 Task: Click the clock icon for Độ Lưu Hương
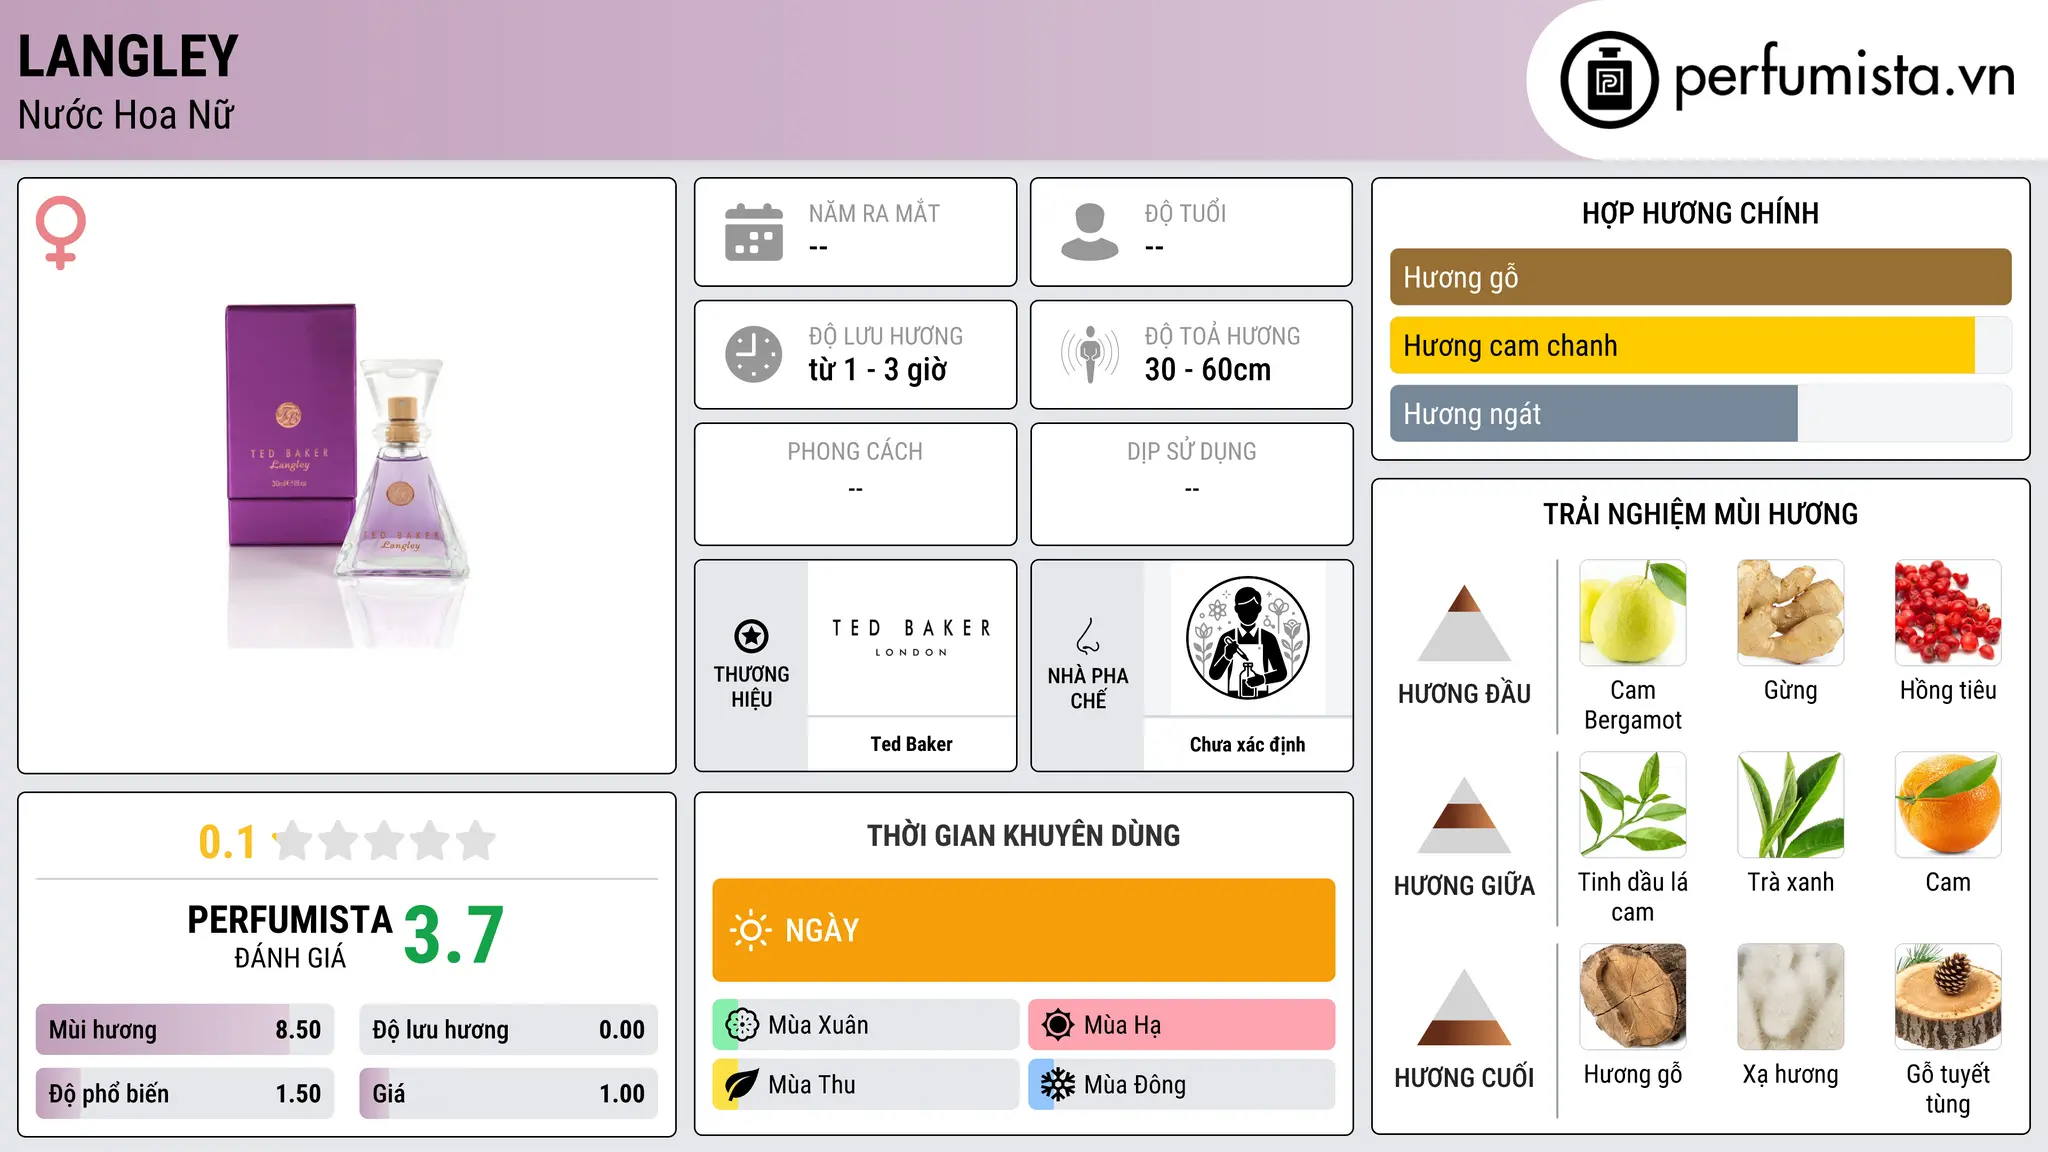(x=754, y=354)
